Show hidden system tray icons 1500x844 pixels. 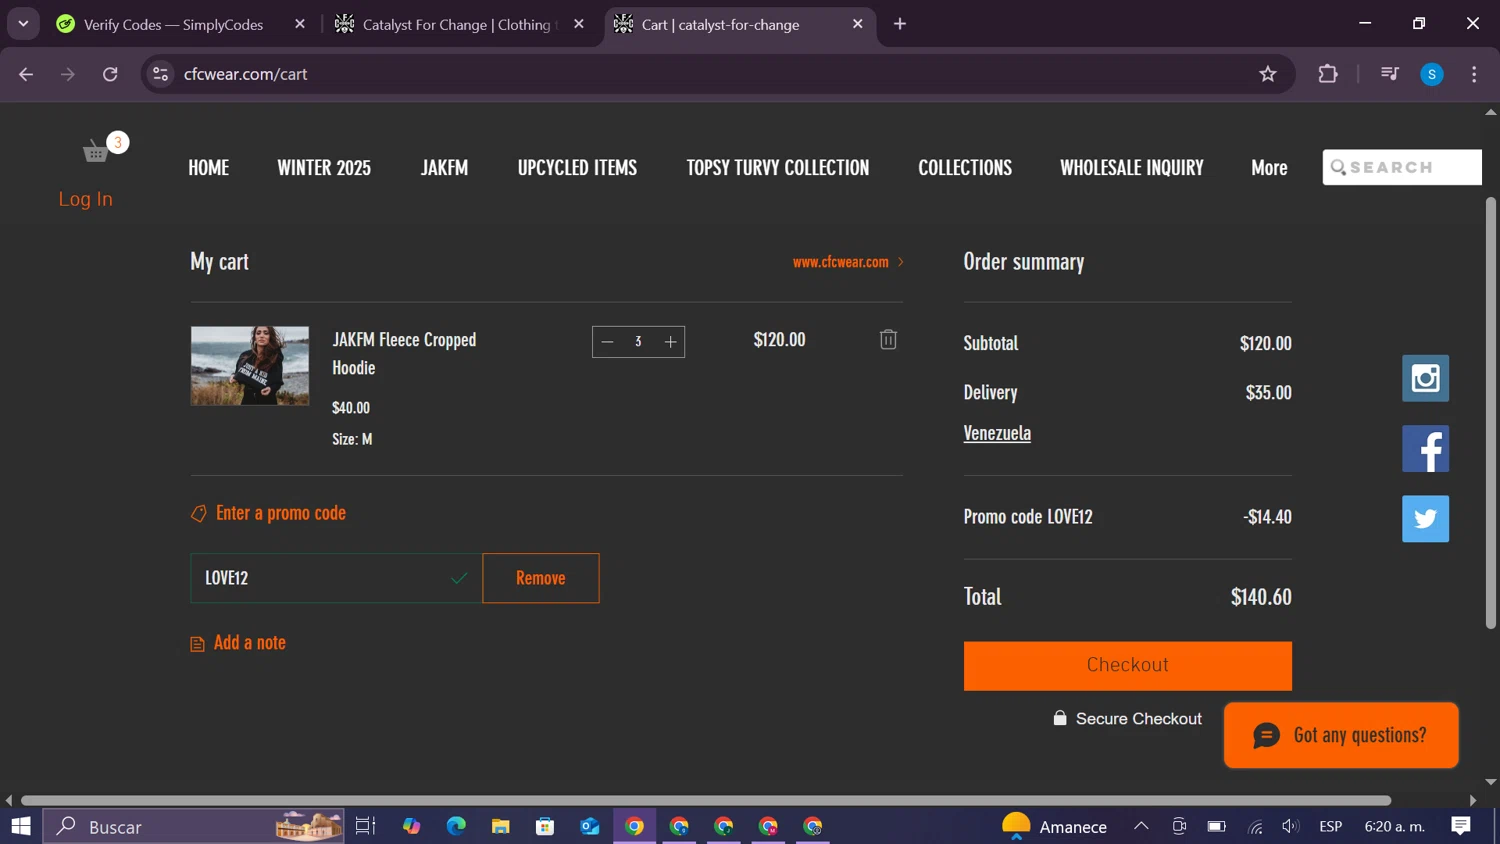coord(1141,826)
